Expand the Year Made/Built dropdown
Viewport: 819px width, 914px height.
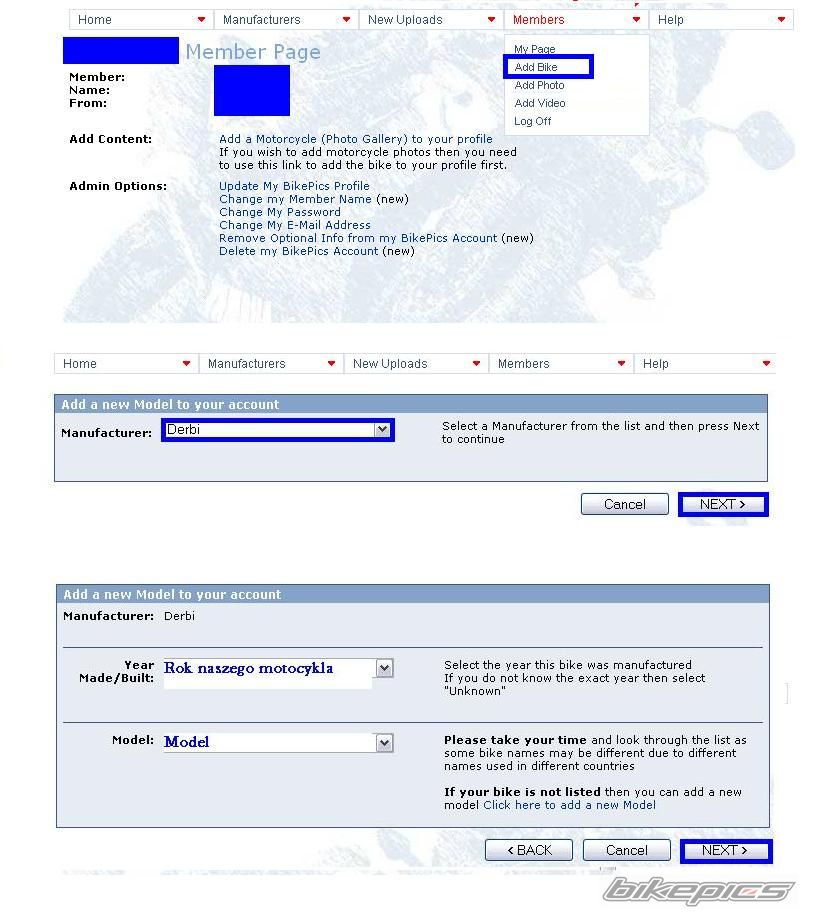384,668
